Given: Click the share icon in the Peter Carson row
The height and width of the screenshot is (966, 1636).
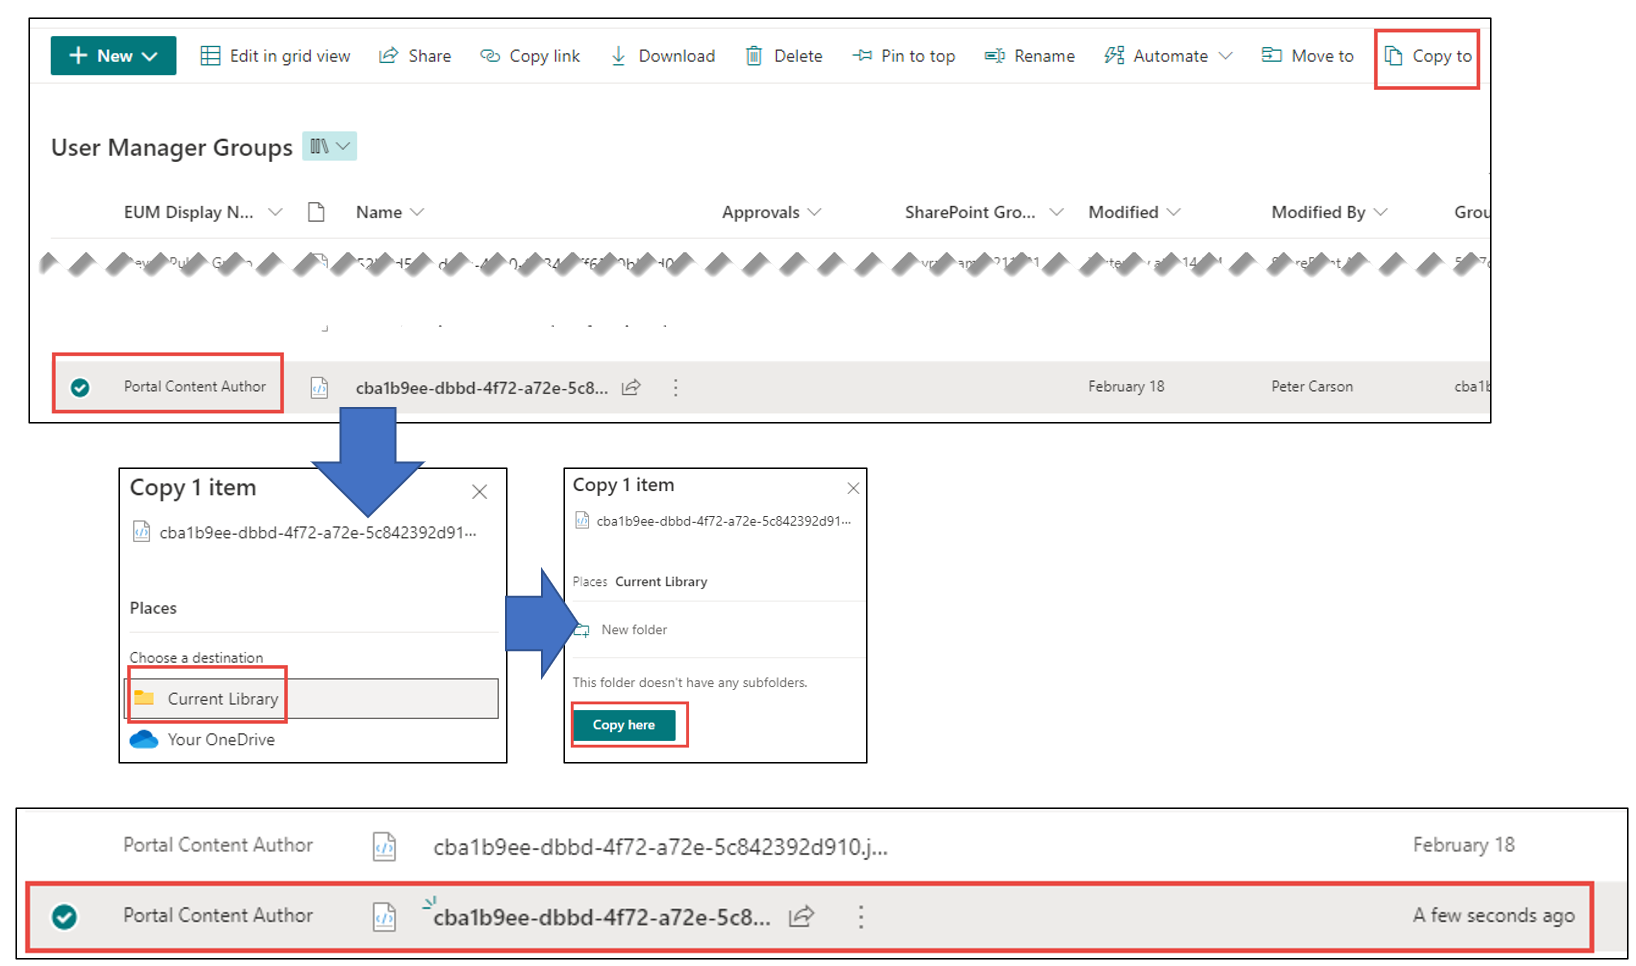Looking at the screenshot, I should click(631, 388).
